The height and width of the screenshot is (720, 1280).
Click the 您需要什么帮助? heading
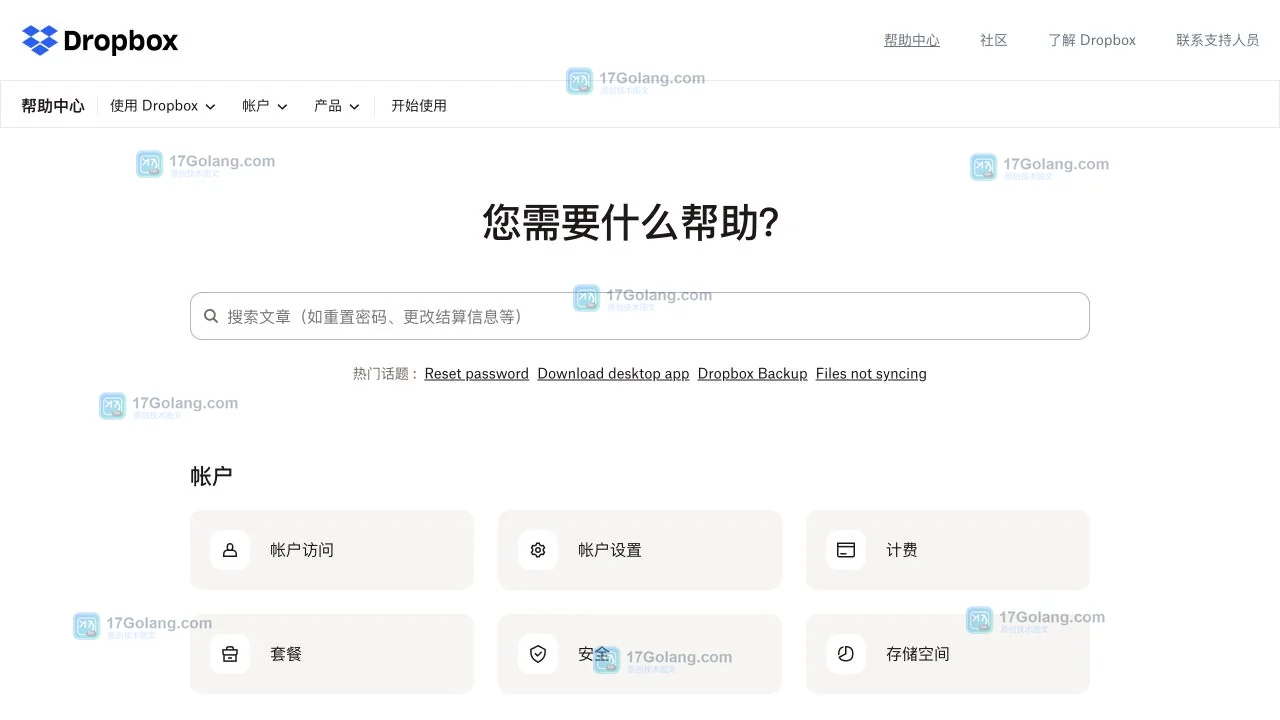tap(631, 222)
